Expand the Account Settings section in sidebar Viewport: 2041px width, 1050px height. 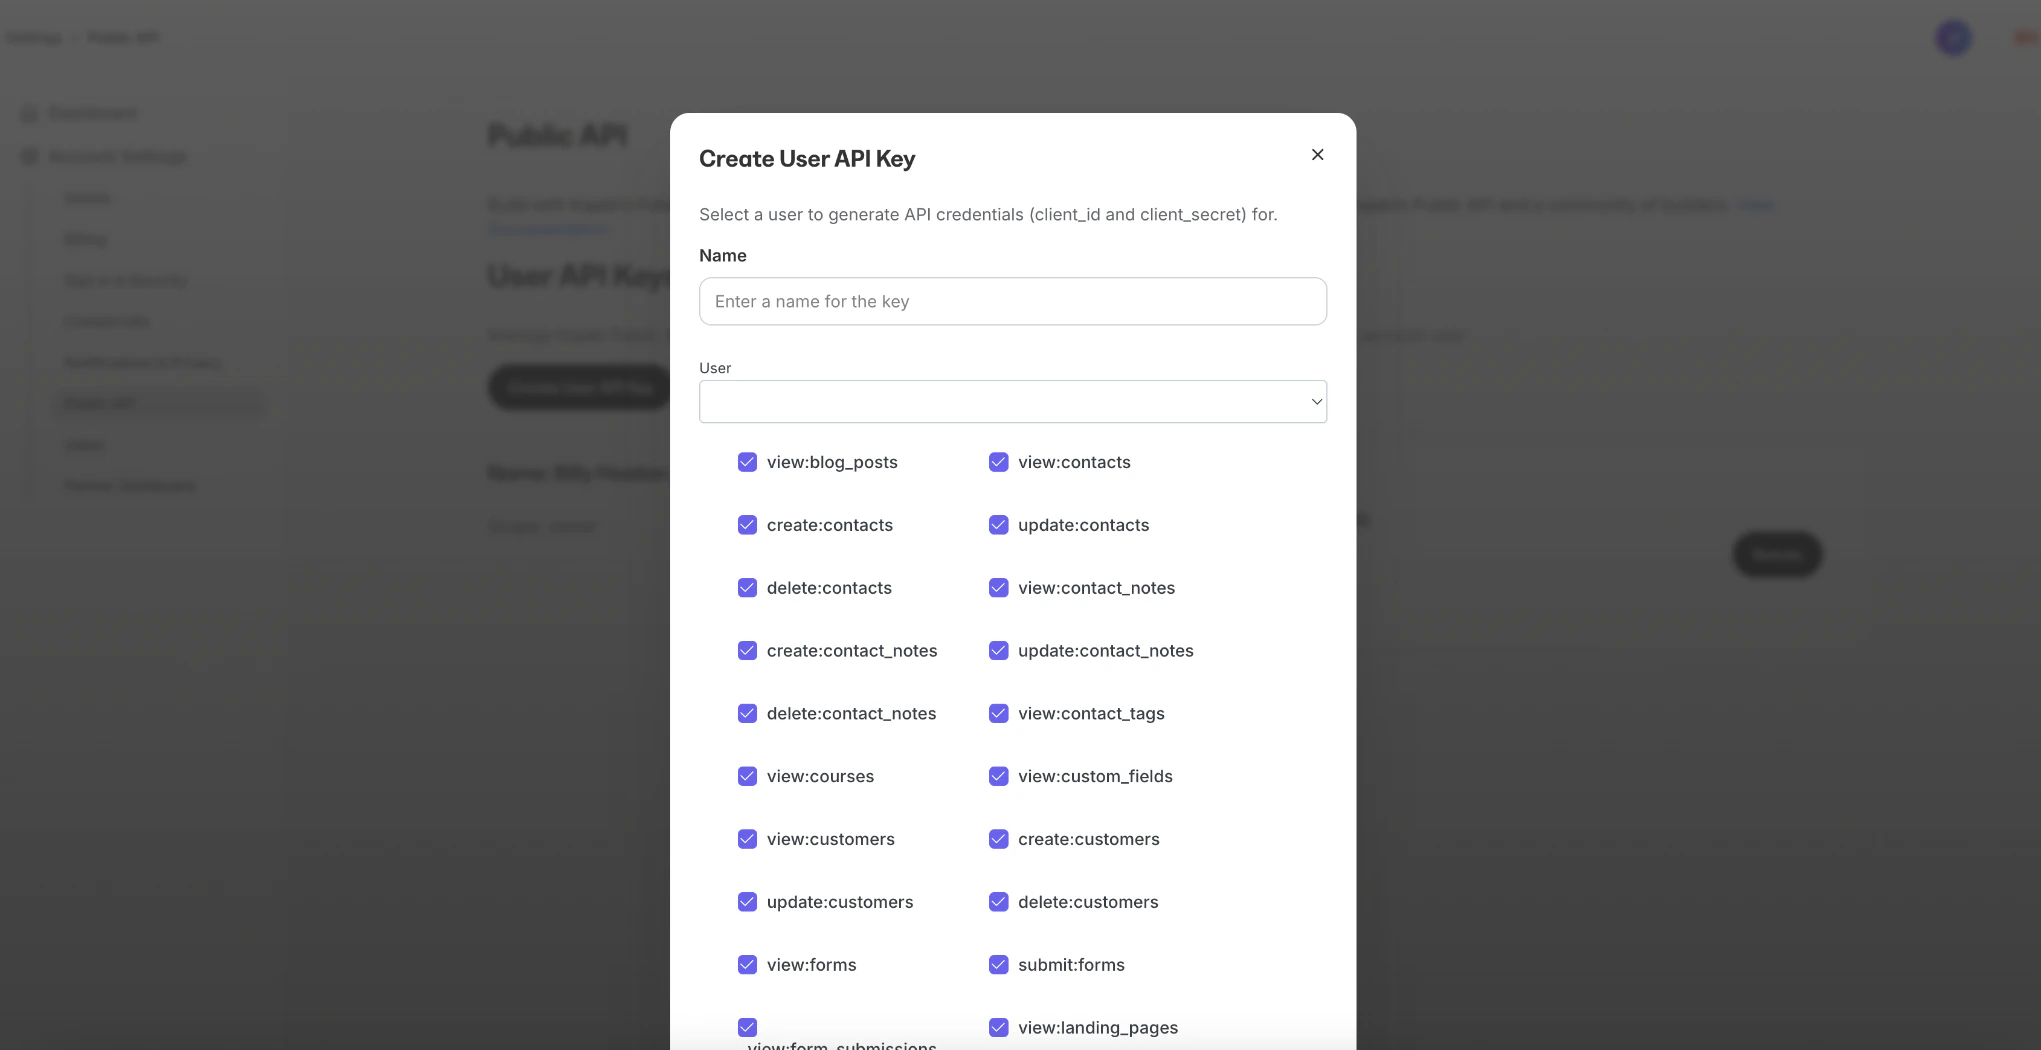119,157
